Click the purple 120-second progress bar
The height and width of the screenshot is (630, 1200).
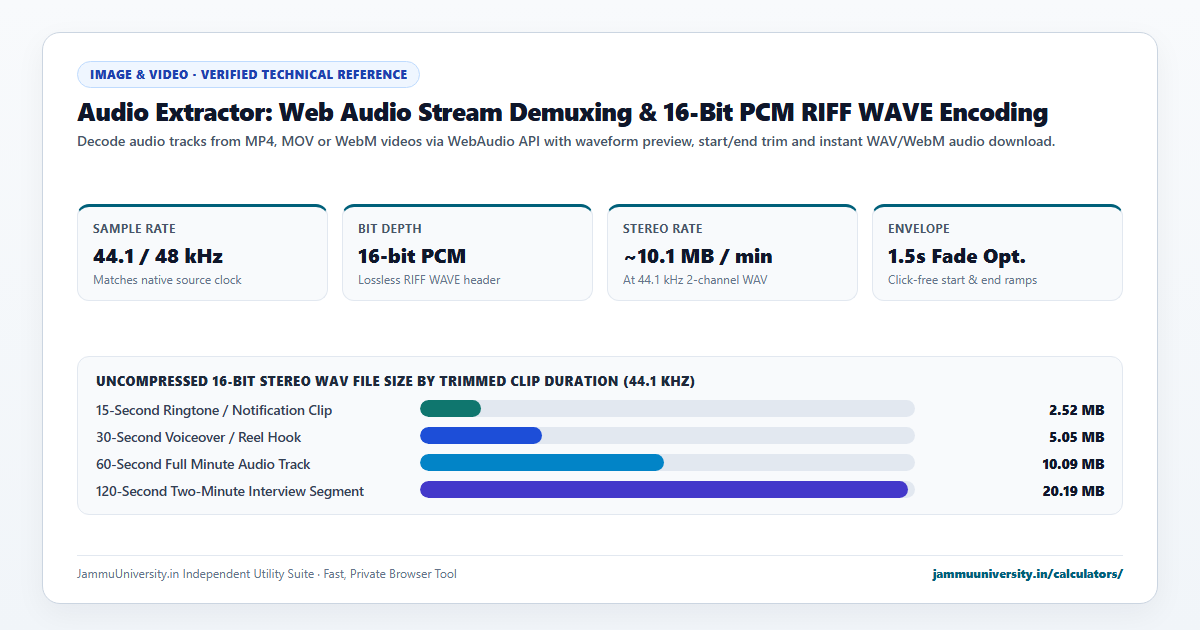(664, 490)
